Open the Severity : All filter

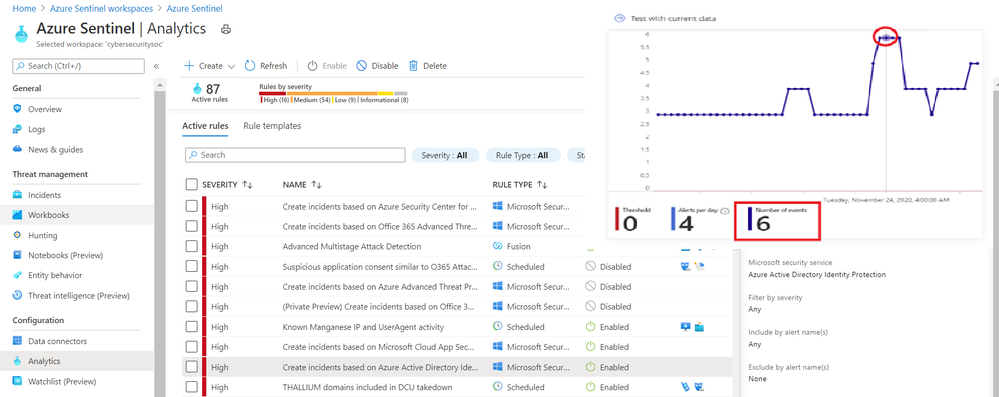(445, 155)
